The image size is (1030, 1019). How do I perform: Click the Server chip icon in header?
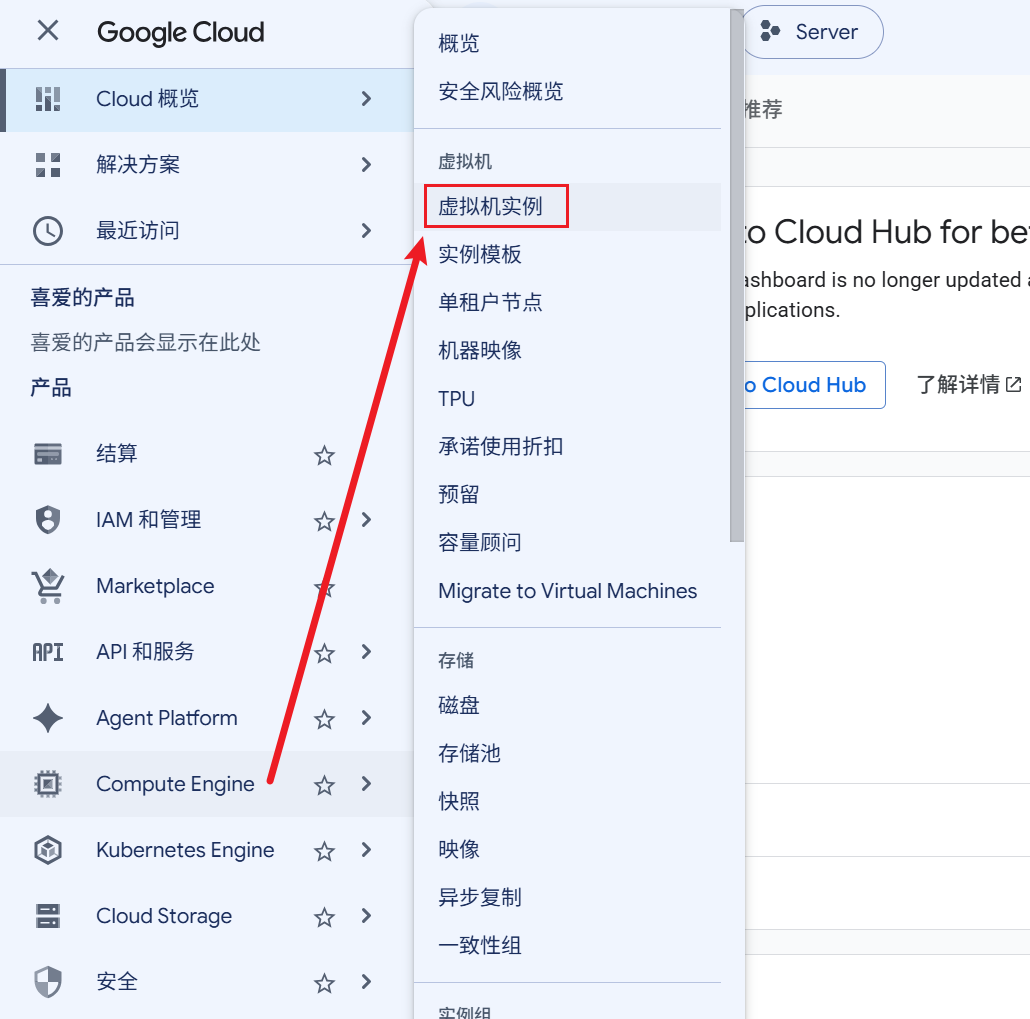point(770,31)
